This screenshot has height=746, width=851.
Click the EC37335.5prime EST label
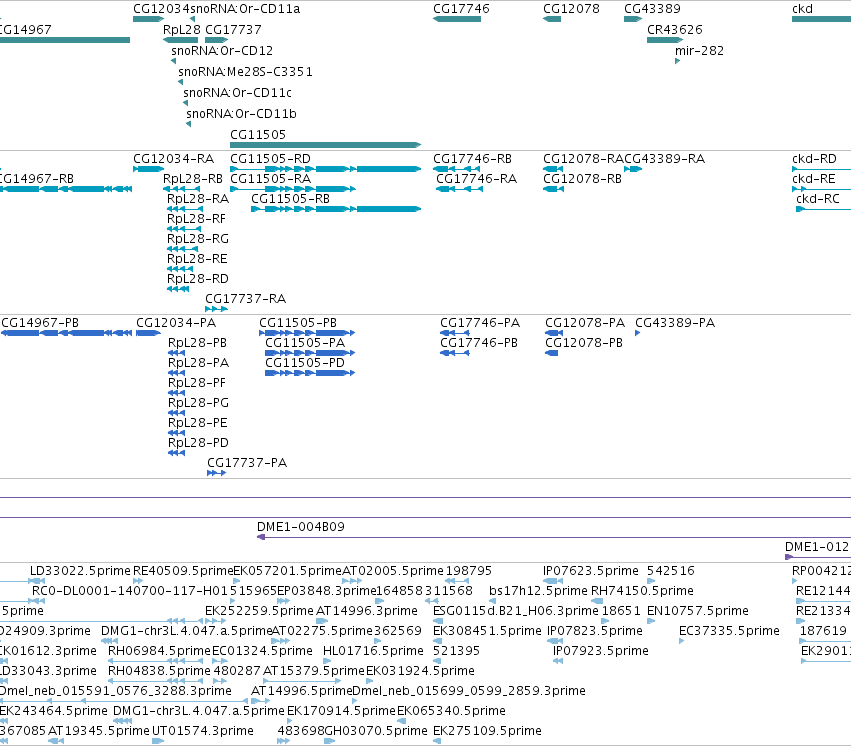coord(729,631)
